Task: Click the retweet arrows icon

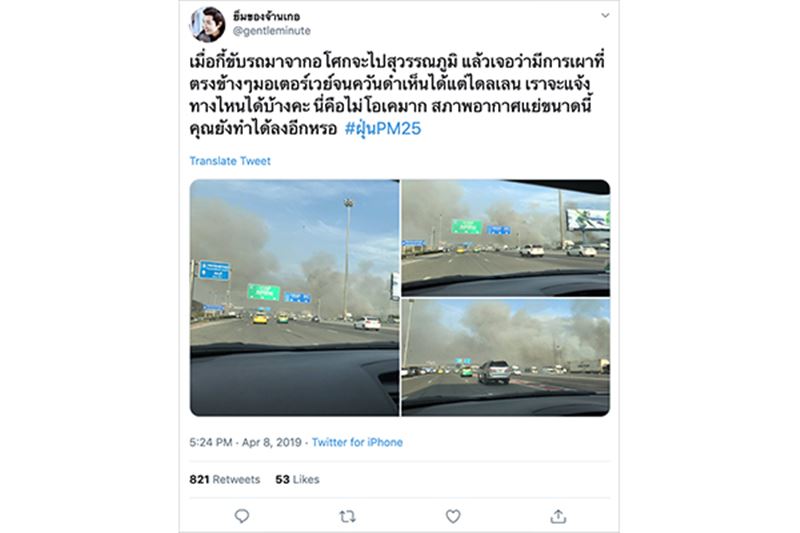Action: point(347,517)
